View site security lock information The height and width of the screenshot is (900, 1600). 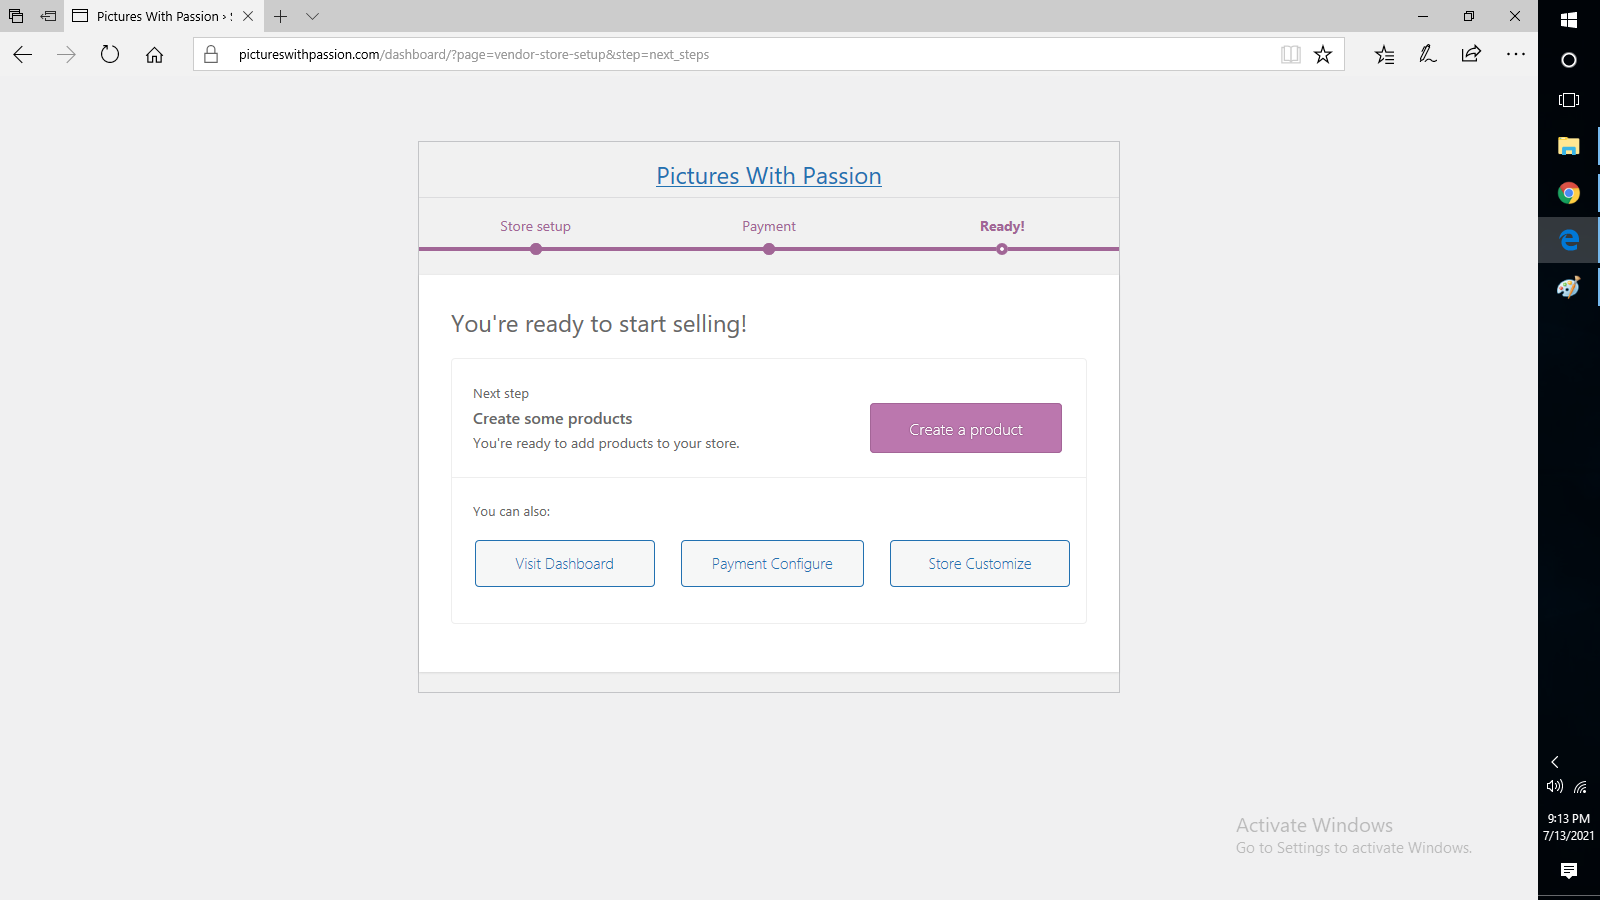point(211,54)
